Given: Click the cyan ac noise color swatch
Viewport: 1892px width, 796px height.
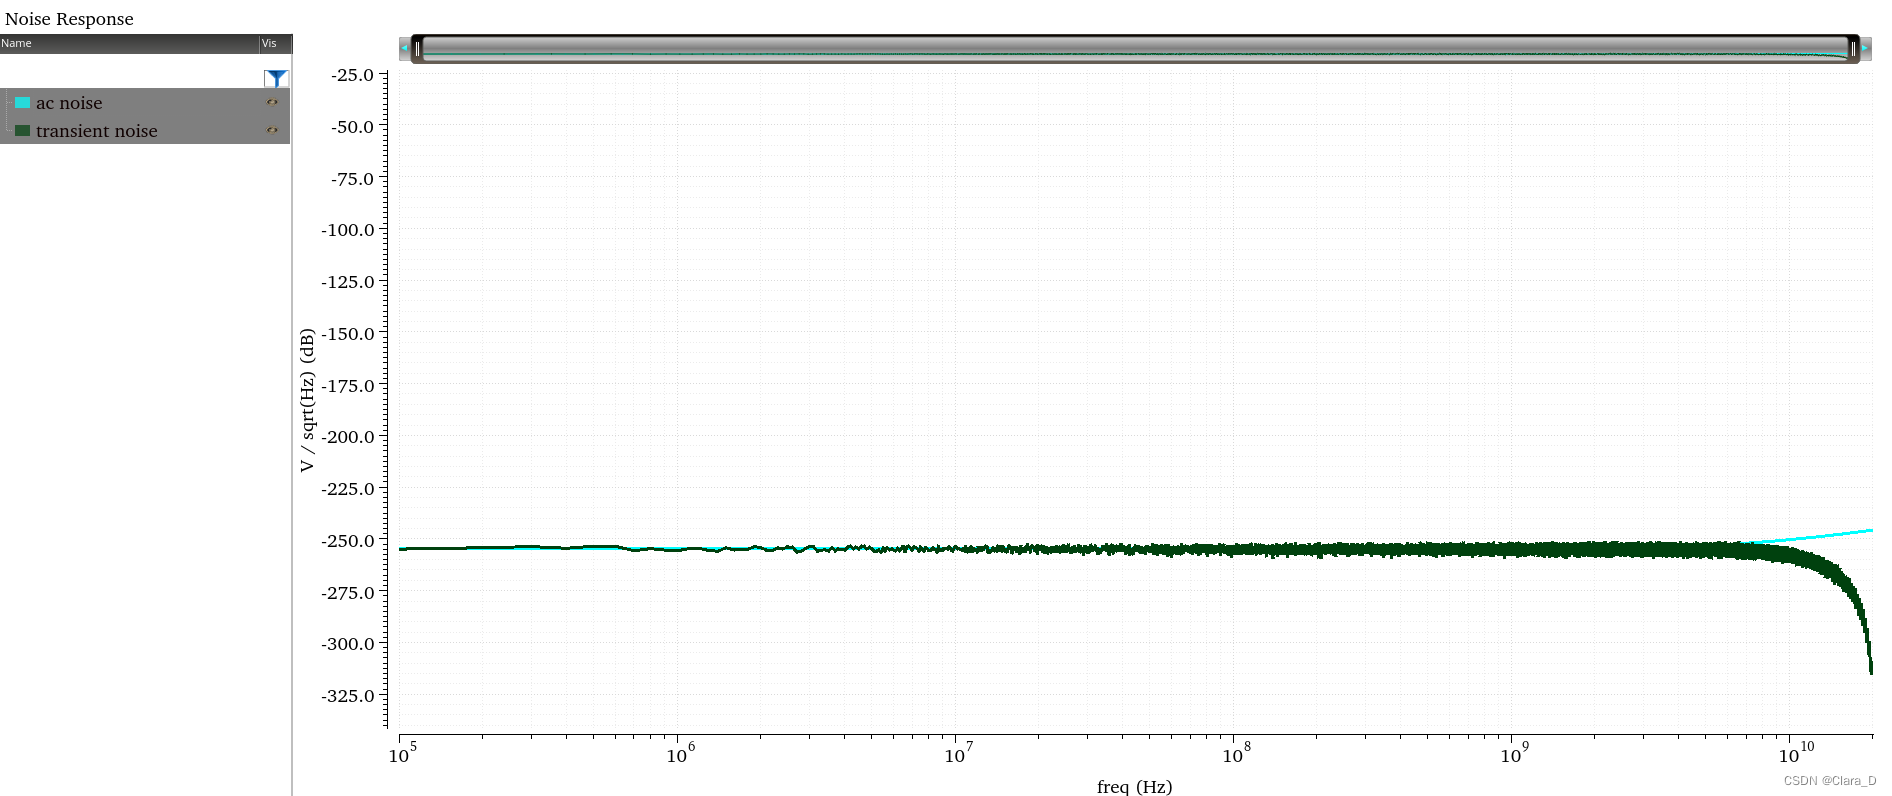Looking at the screenshot, I should point(22,102).
